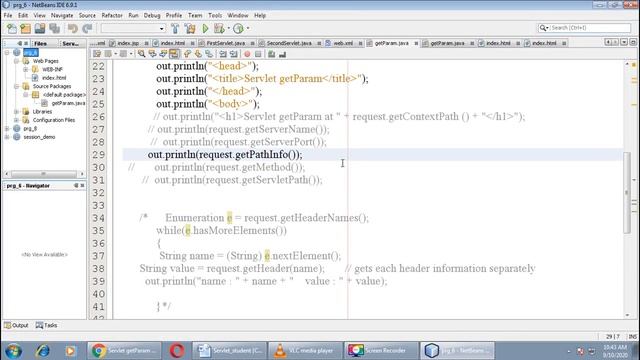Switch to the web.xml tab

pos(343,43)
